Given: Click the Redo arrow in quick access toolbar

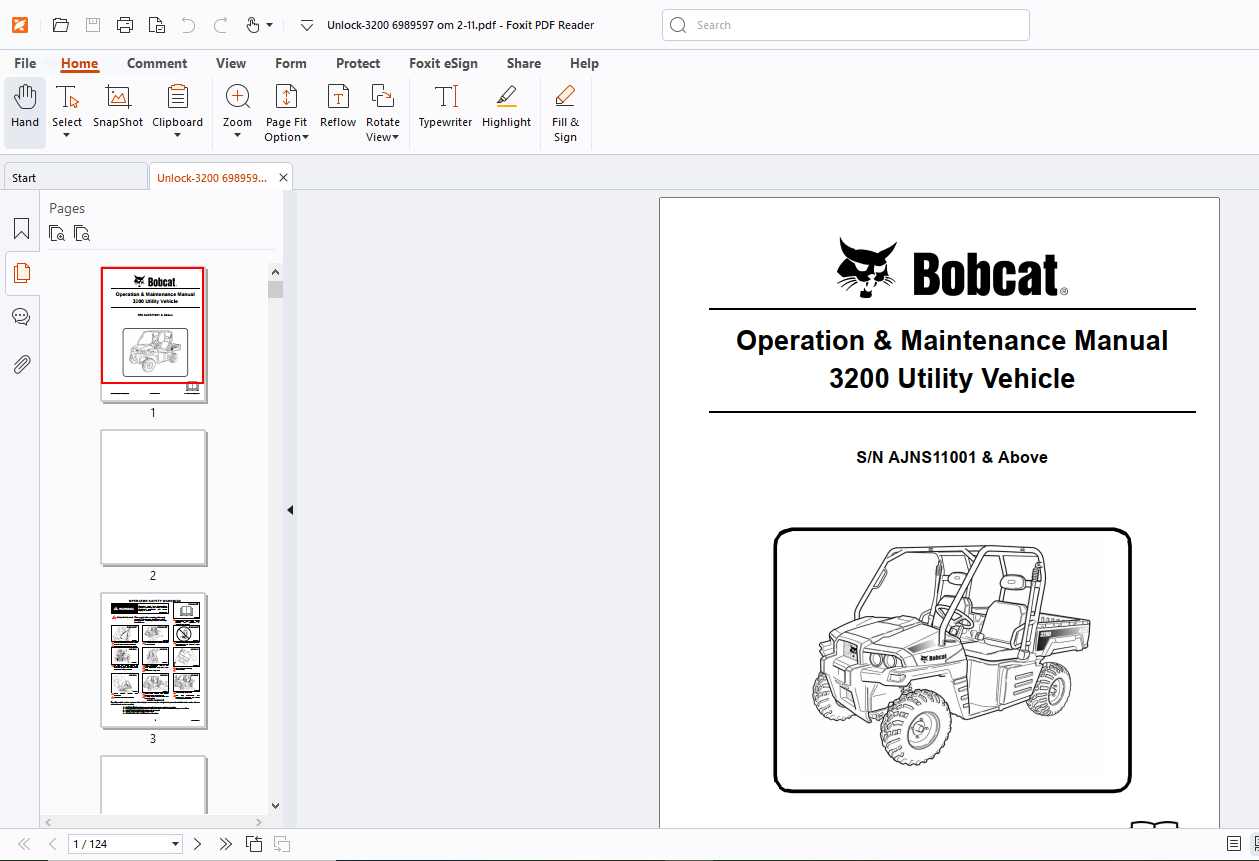Looking at the screenshot, I should click(220, 25).
